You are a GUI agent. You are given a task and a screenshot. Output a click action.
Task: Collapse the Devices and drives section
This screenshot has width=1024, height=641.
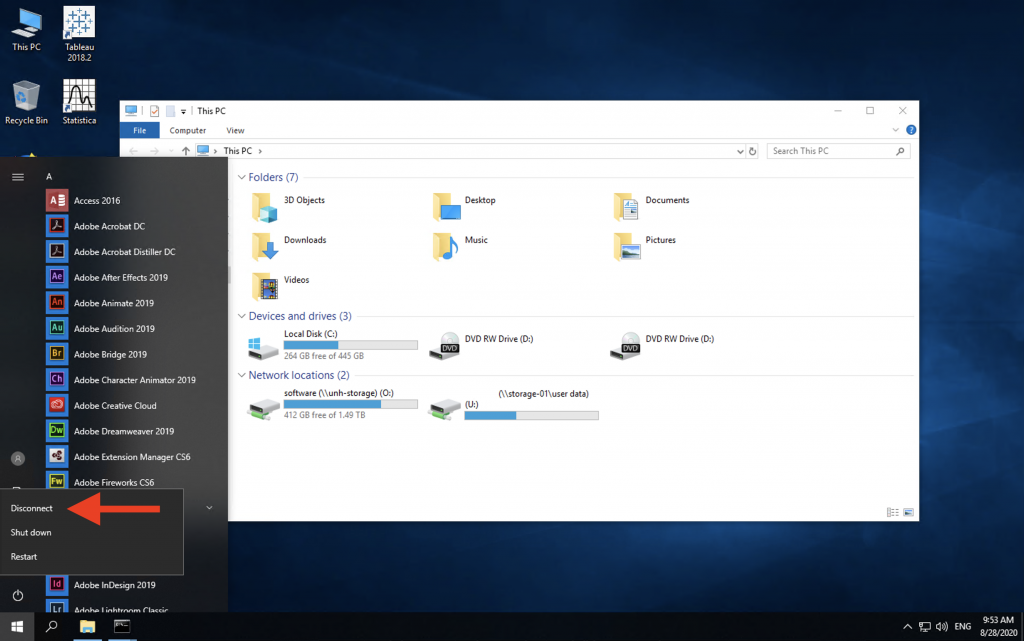(241, 317)
